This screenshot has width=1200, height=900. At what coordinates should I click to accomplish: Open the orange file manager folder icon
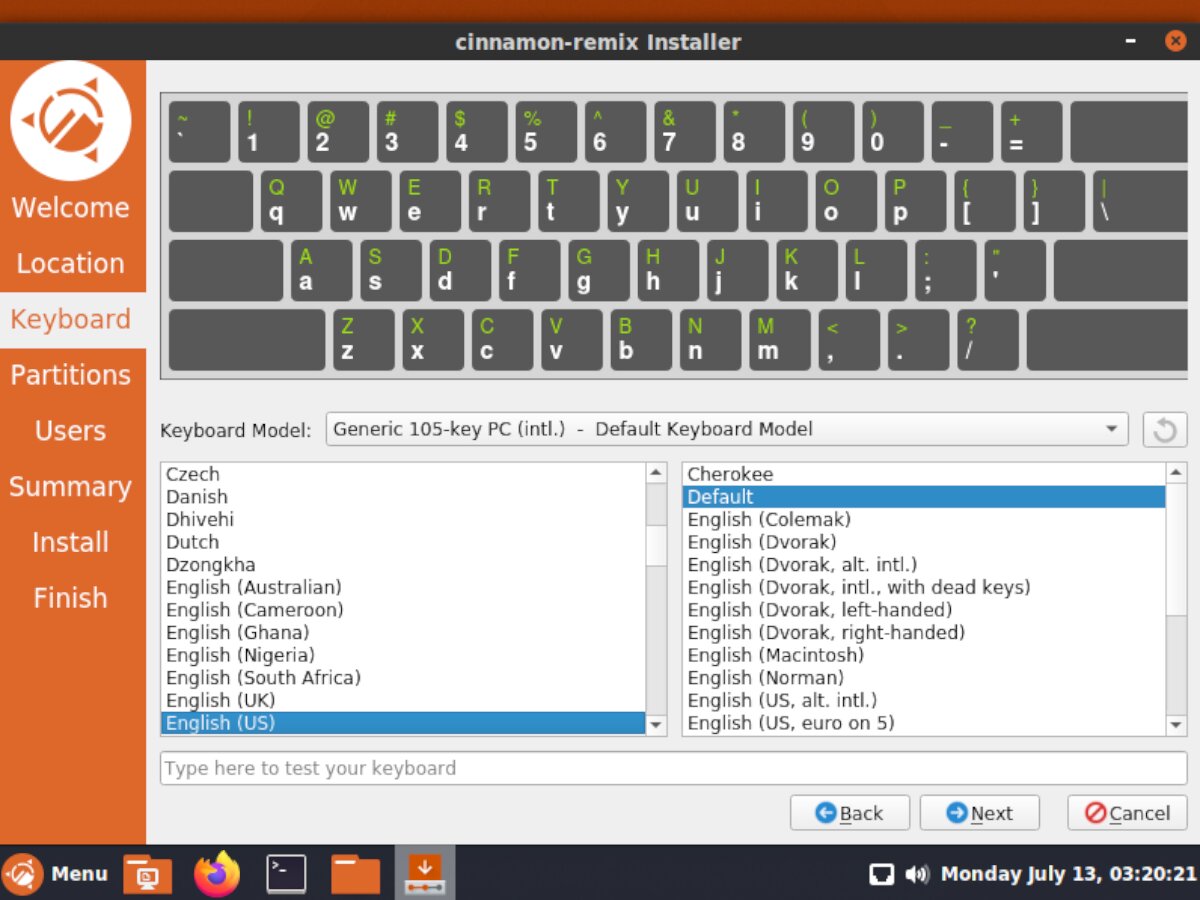(x=353, y=872)
